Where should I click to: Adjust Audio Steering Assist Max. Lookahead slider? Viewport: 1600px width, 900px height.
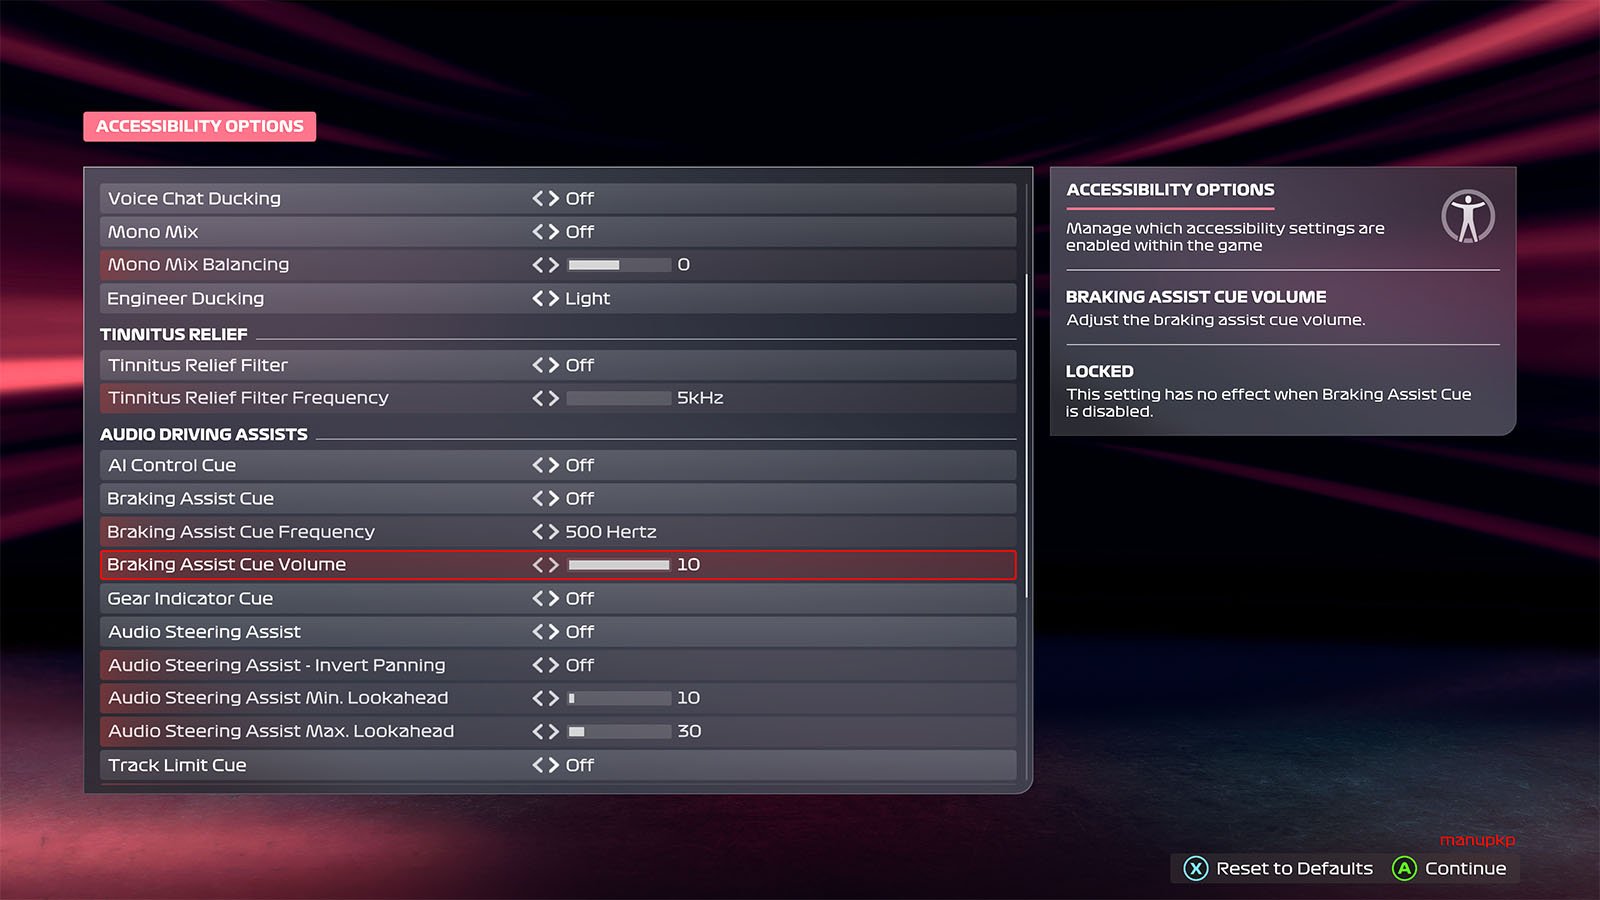tap(619, 731)
